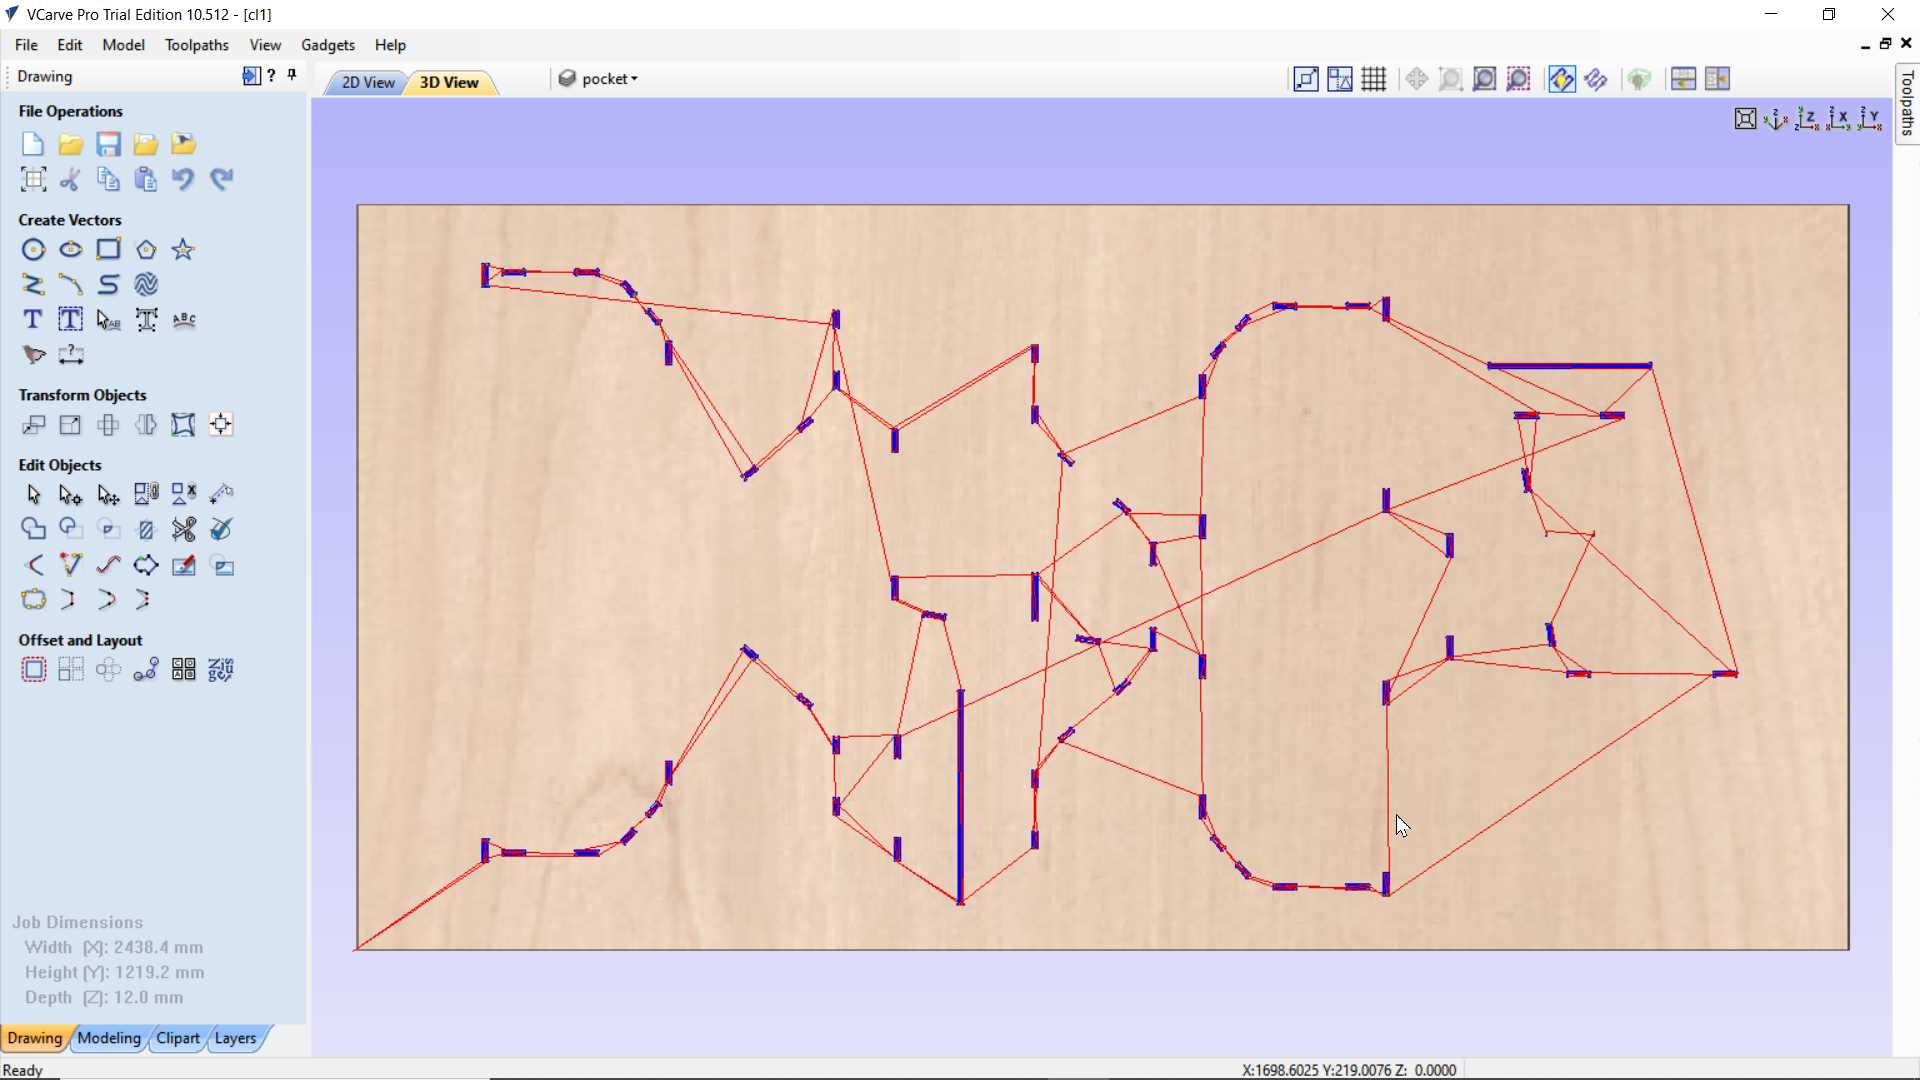Pin the Drawing panel open
This screenshot has width=1920, height=1080.
pyautogui.click(x=292, y=75)
